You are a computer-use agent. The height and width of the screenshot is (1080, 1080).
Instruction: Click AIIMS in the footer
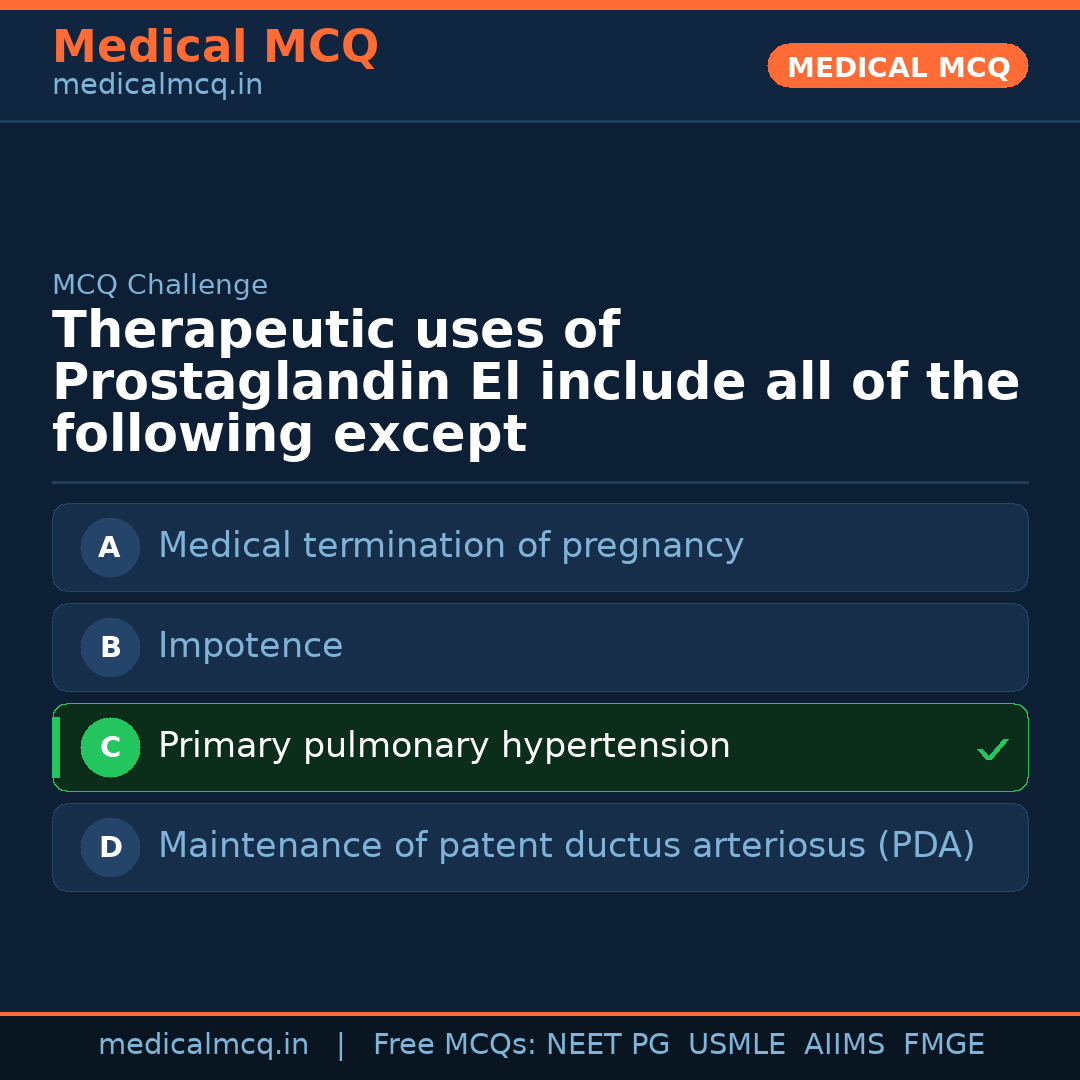[844, 1045]
